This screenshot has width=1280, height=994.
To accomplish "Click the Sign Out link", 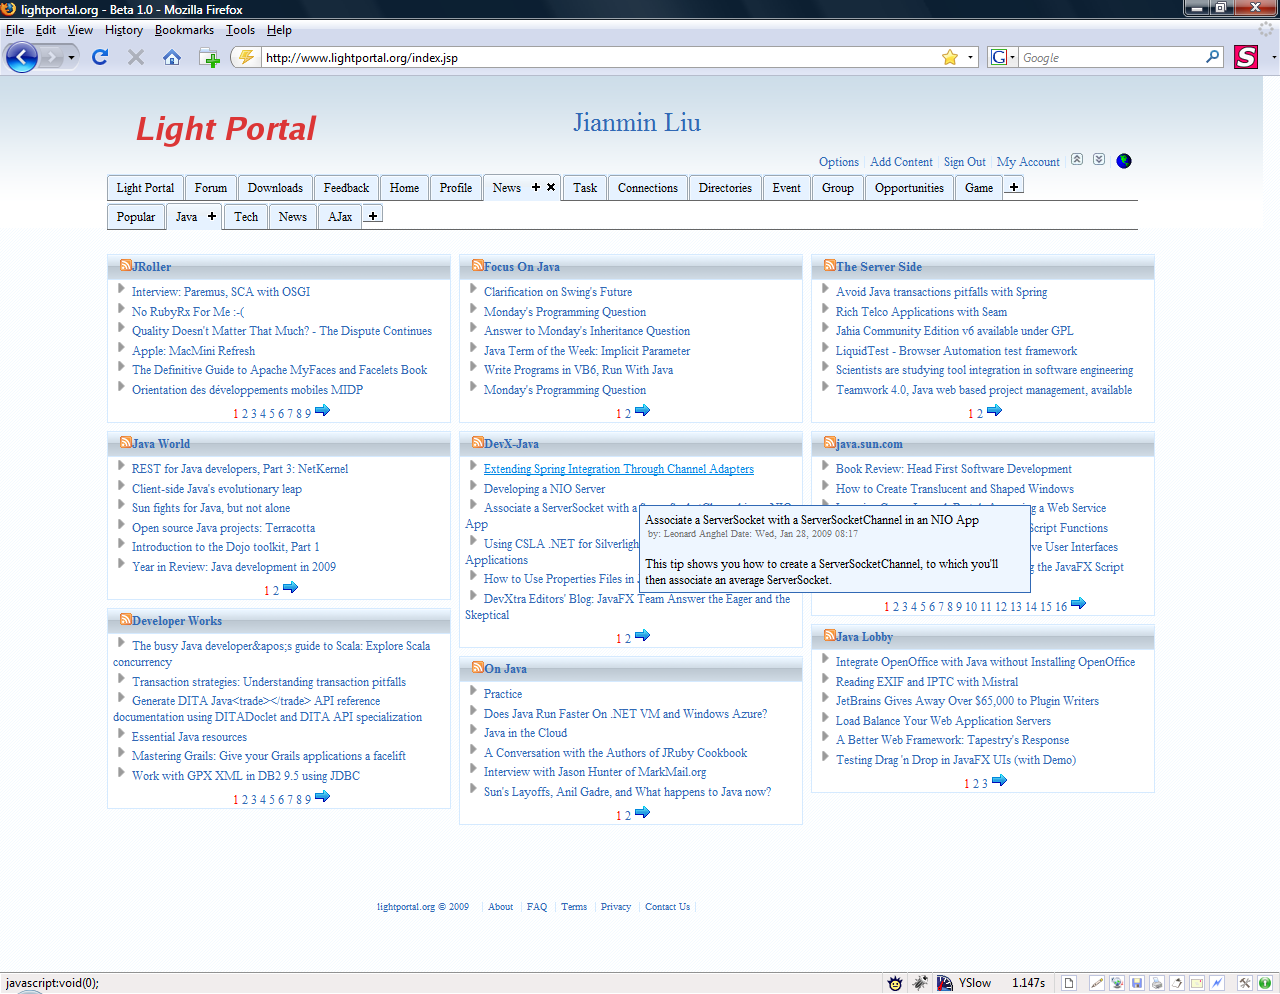I will [964, 162].
